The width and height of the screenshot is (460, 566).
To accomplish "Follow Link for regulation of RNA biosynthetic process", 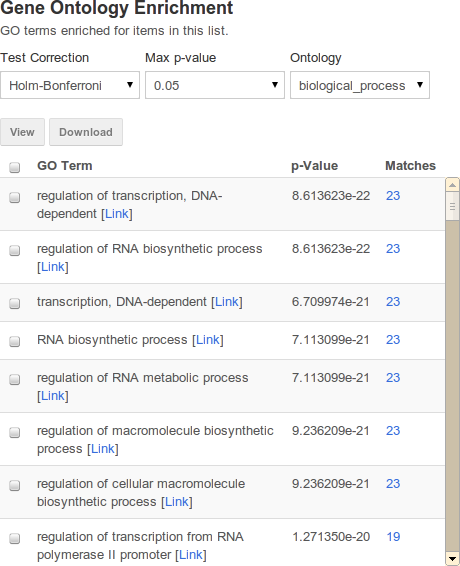I will [x=53, y=267].
